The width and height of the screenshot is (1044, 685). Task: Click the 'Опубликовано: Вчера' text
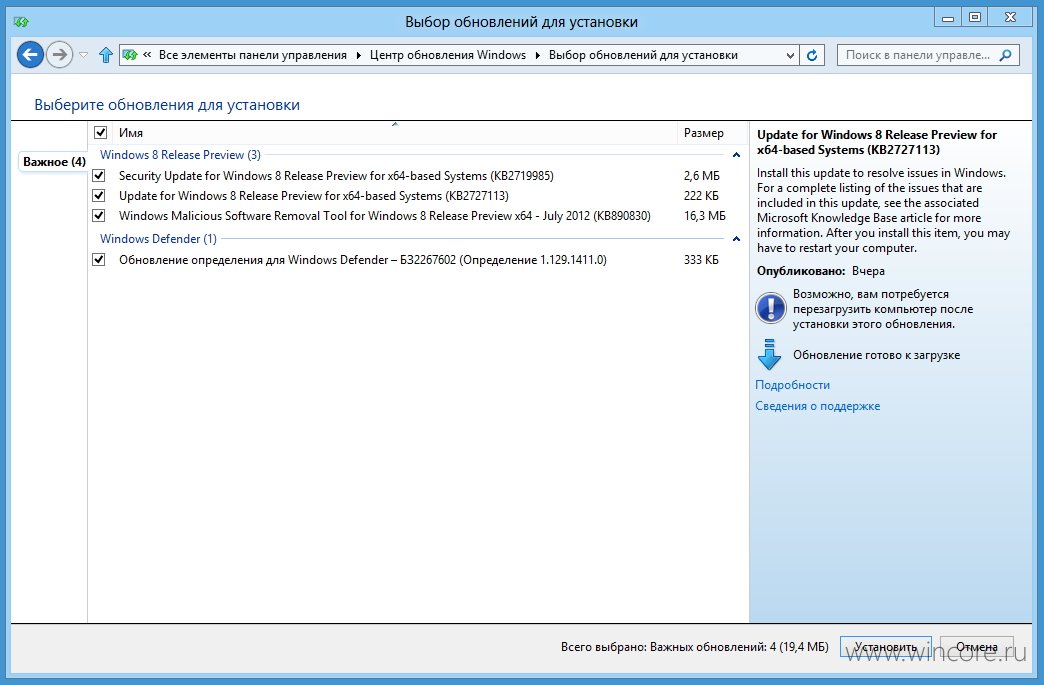(x=821, y=271)
